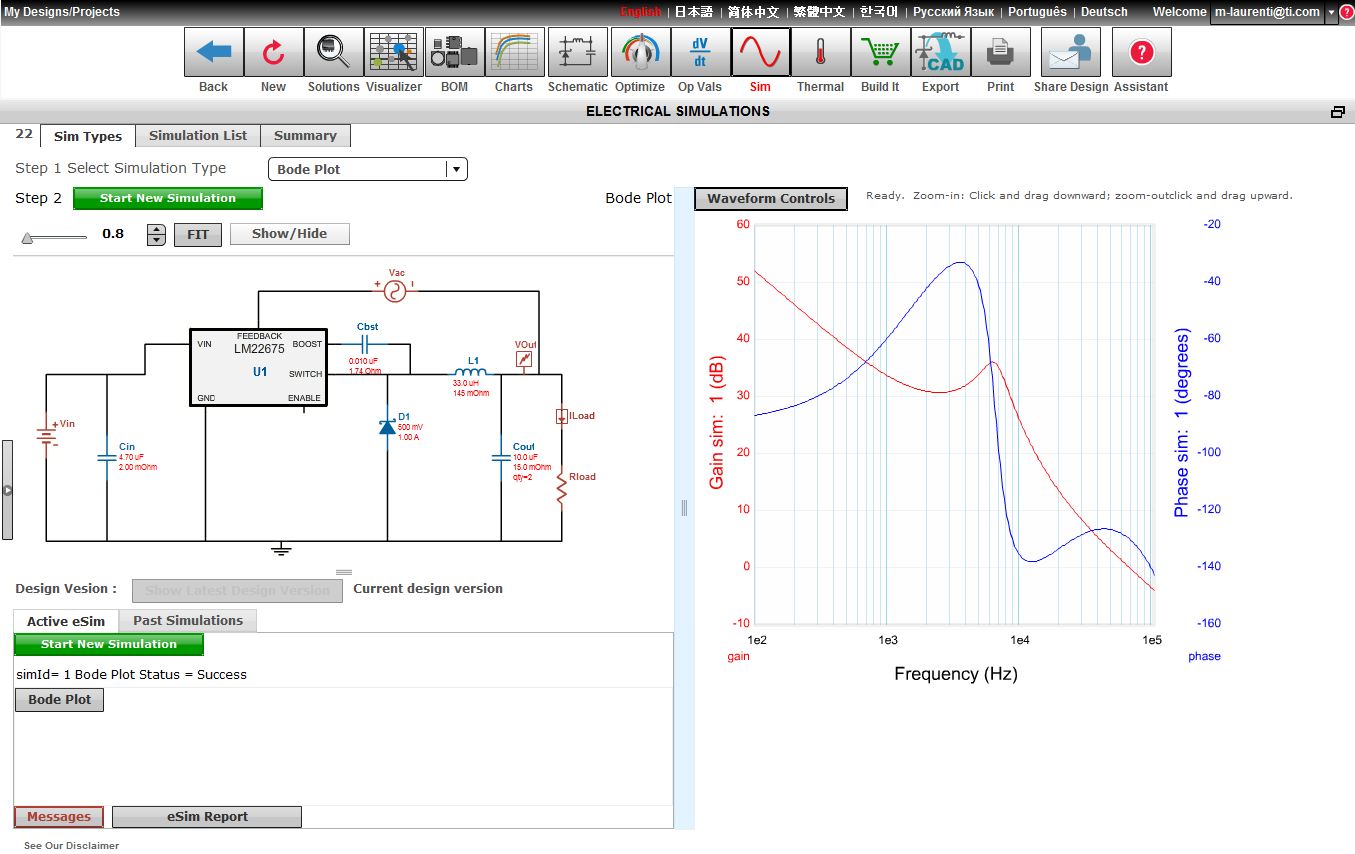Select the LM22675 U1 chip
1355x854 pixels.
pos(259,367)
